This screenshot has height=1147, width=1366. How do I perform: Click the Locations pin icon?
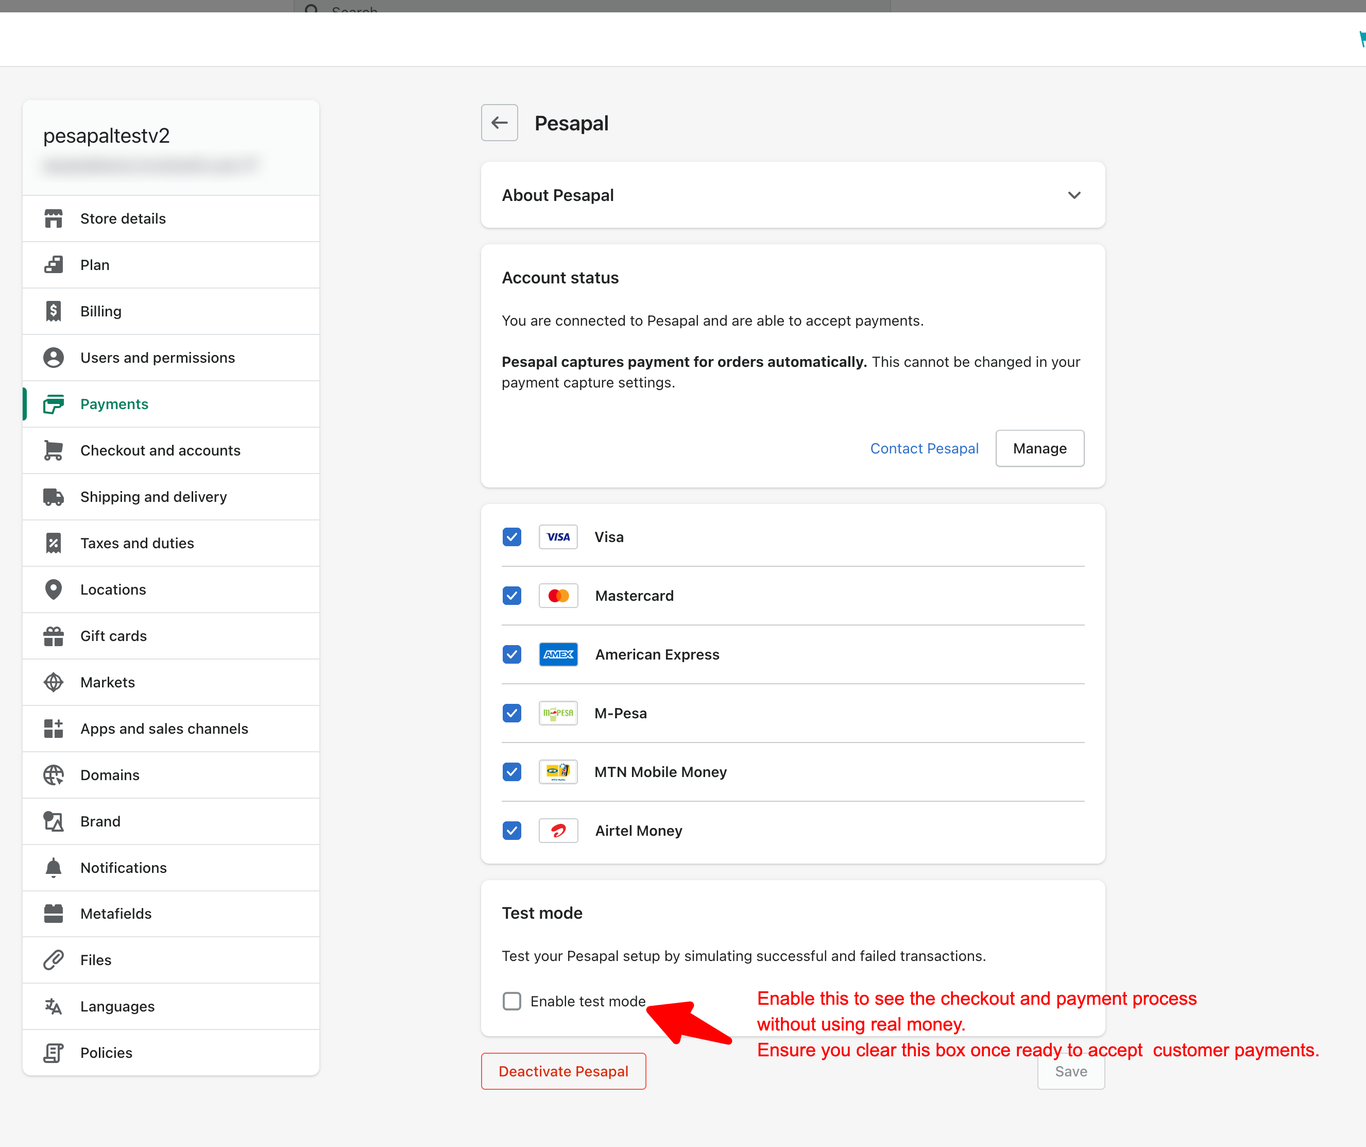click(x=54, y=590)
